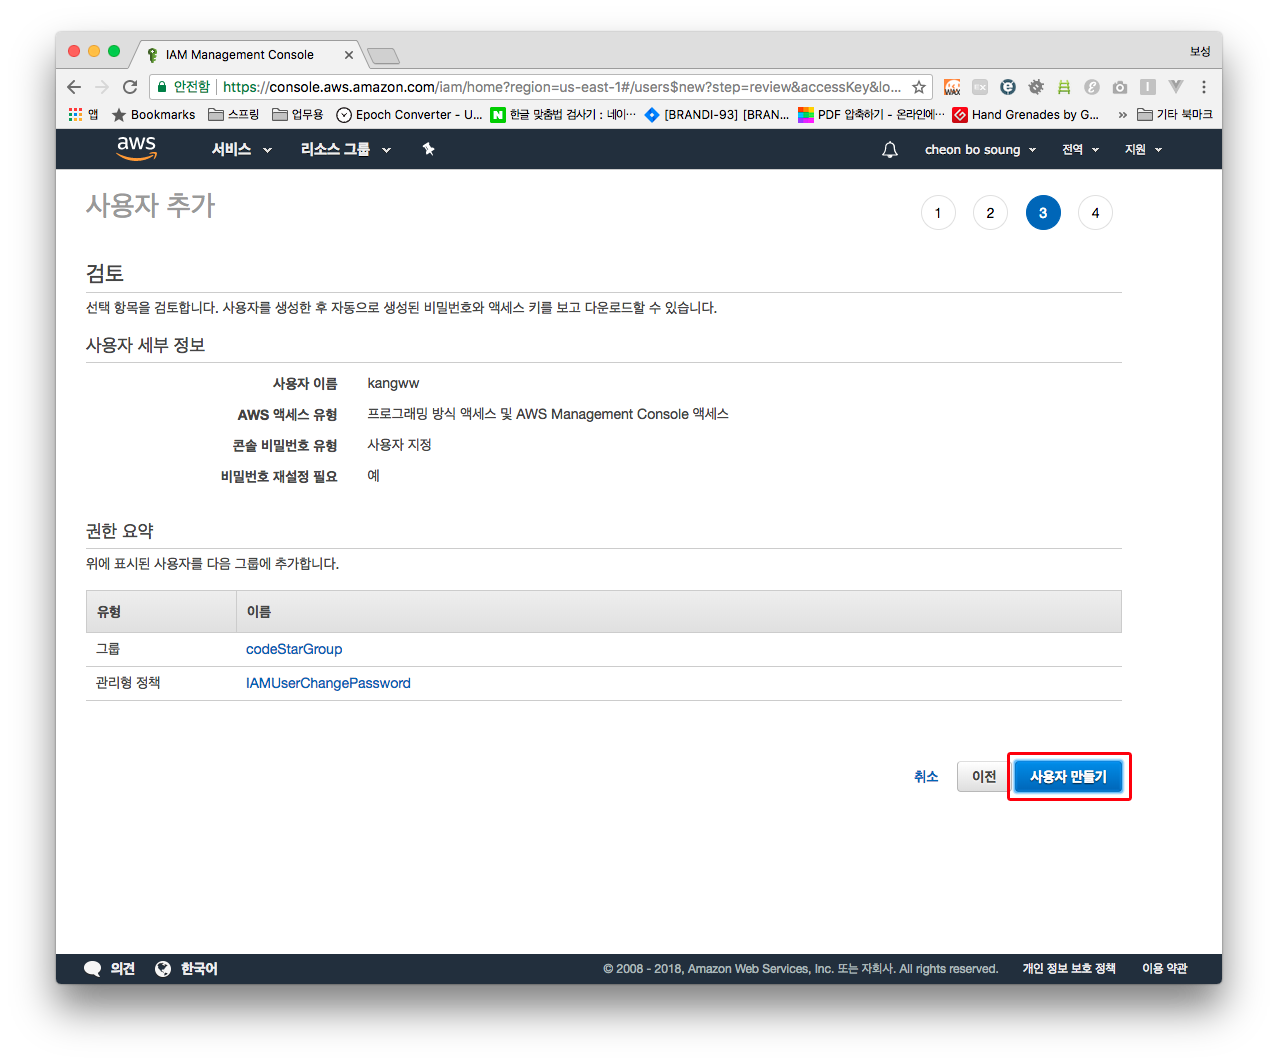Click the globe language icon in footer
This screenshot has width=1278, height=1064.
coord(163,968)
